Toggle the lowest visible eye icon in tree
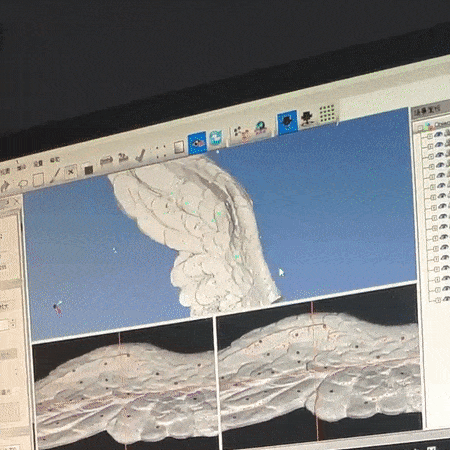This screenshot has height=450, width=450. point(446,298)
